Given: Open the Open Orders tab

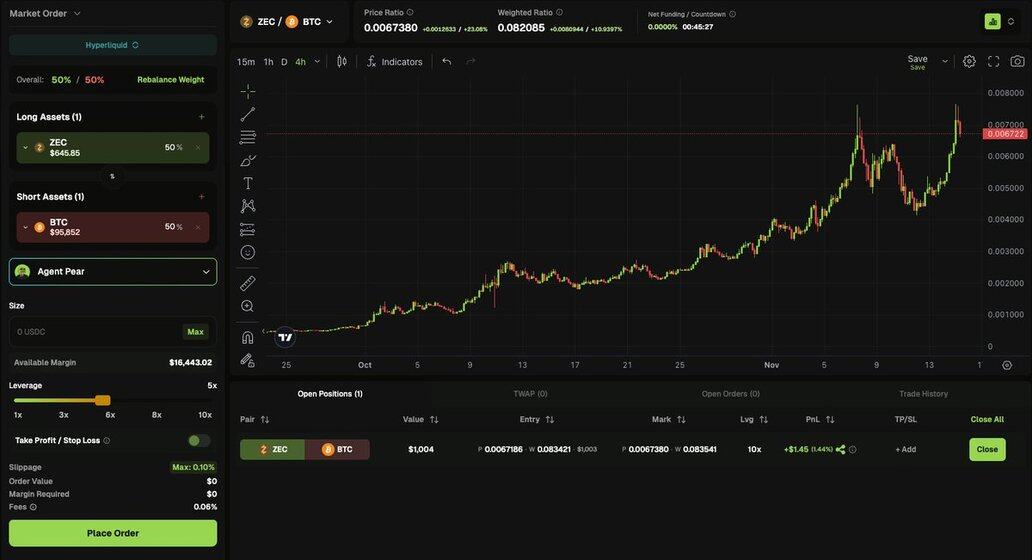Looking at the screenshot, I should [x=730, y=394].
